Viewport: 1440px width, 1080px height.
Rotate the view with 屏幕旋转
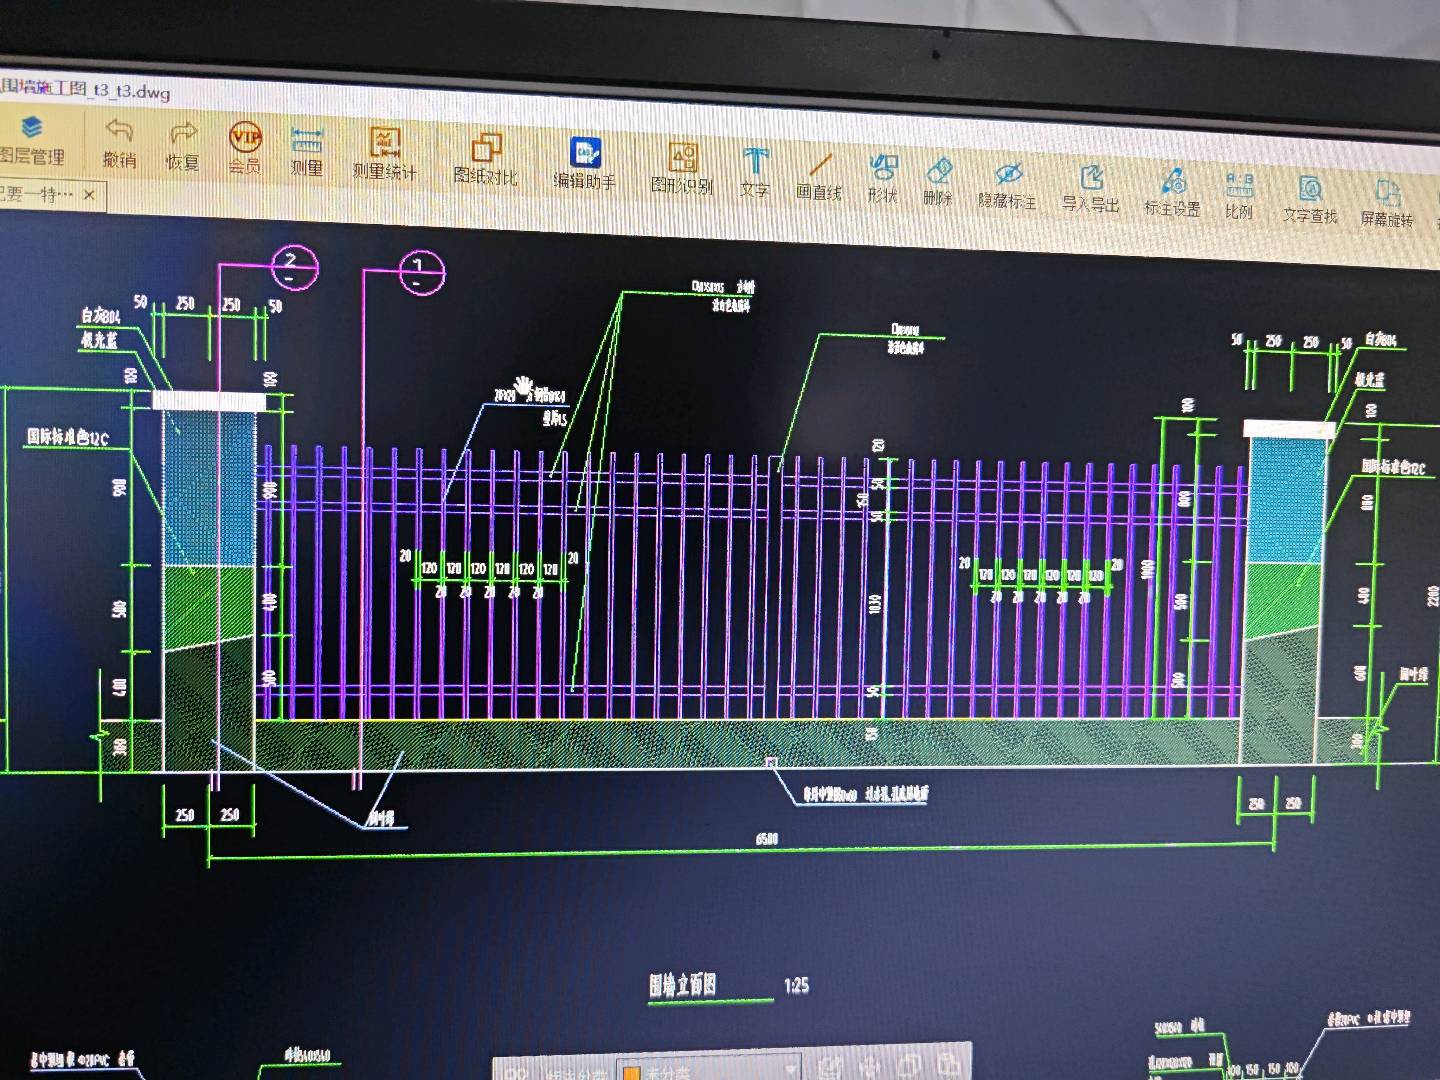[x=1387, y=203]
